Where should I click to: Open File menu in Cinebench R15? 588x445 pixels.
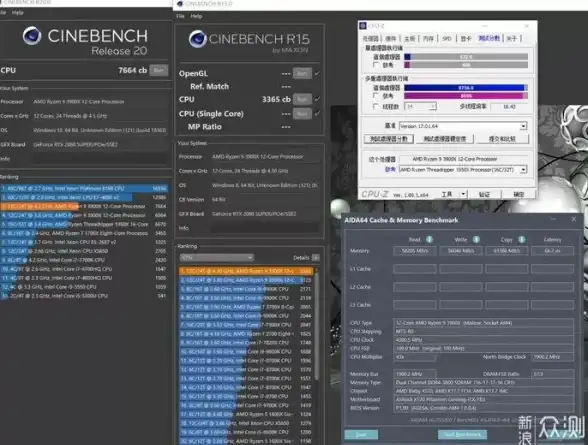coord(180,16)
